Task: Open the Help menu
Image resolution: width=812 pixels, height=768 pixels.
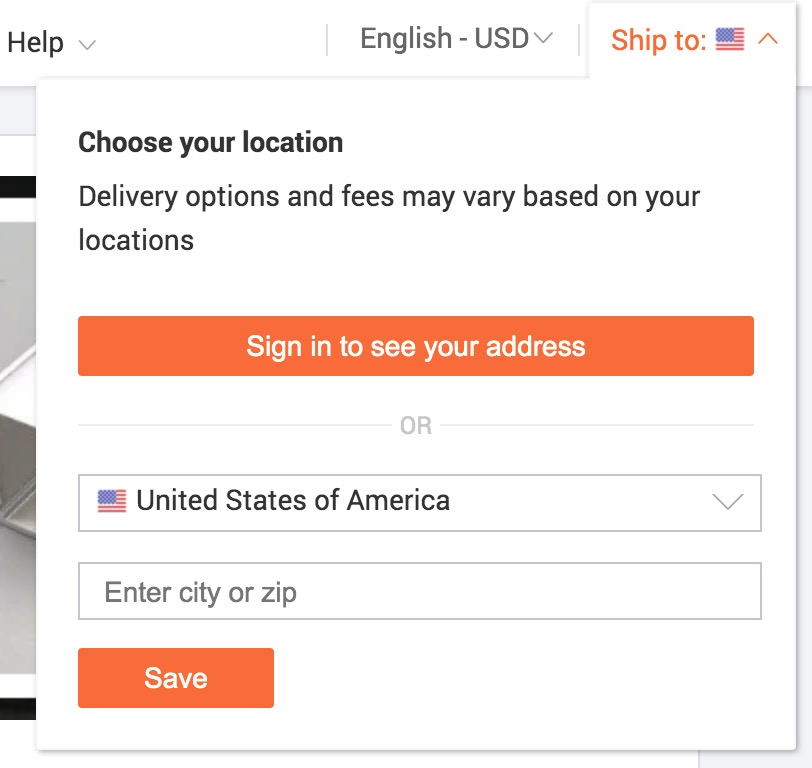Action: 35,43
